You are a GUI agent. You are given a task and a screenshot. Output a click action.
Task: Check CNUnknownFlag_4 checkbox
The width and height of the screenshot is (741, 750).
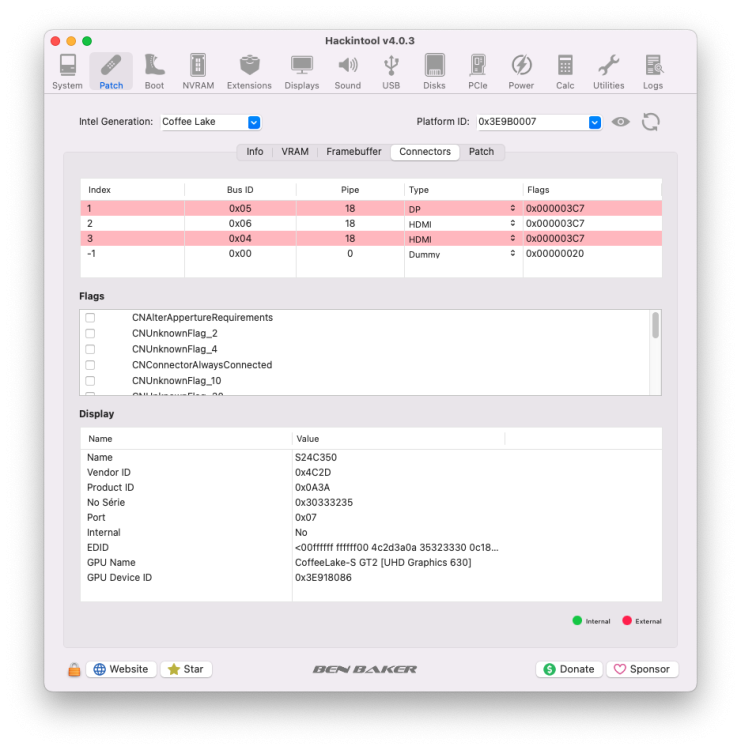tap(90, 349)
